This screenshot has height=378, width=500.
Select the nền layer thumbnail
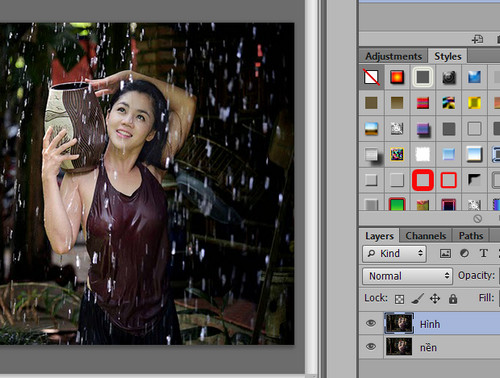point(399,347)
